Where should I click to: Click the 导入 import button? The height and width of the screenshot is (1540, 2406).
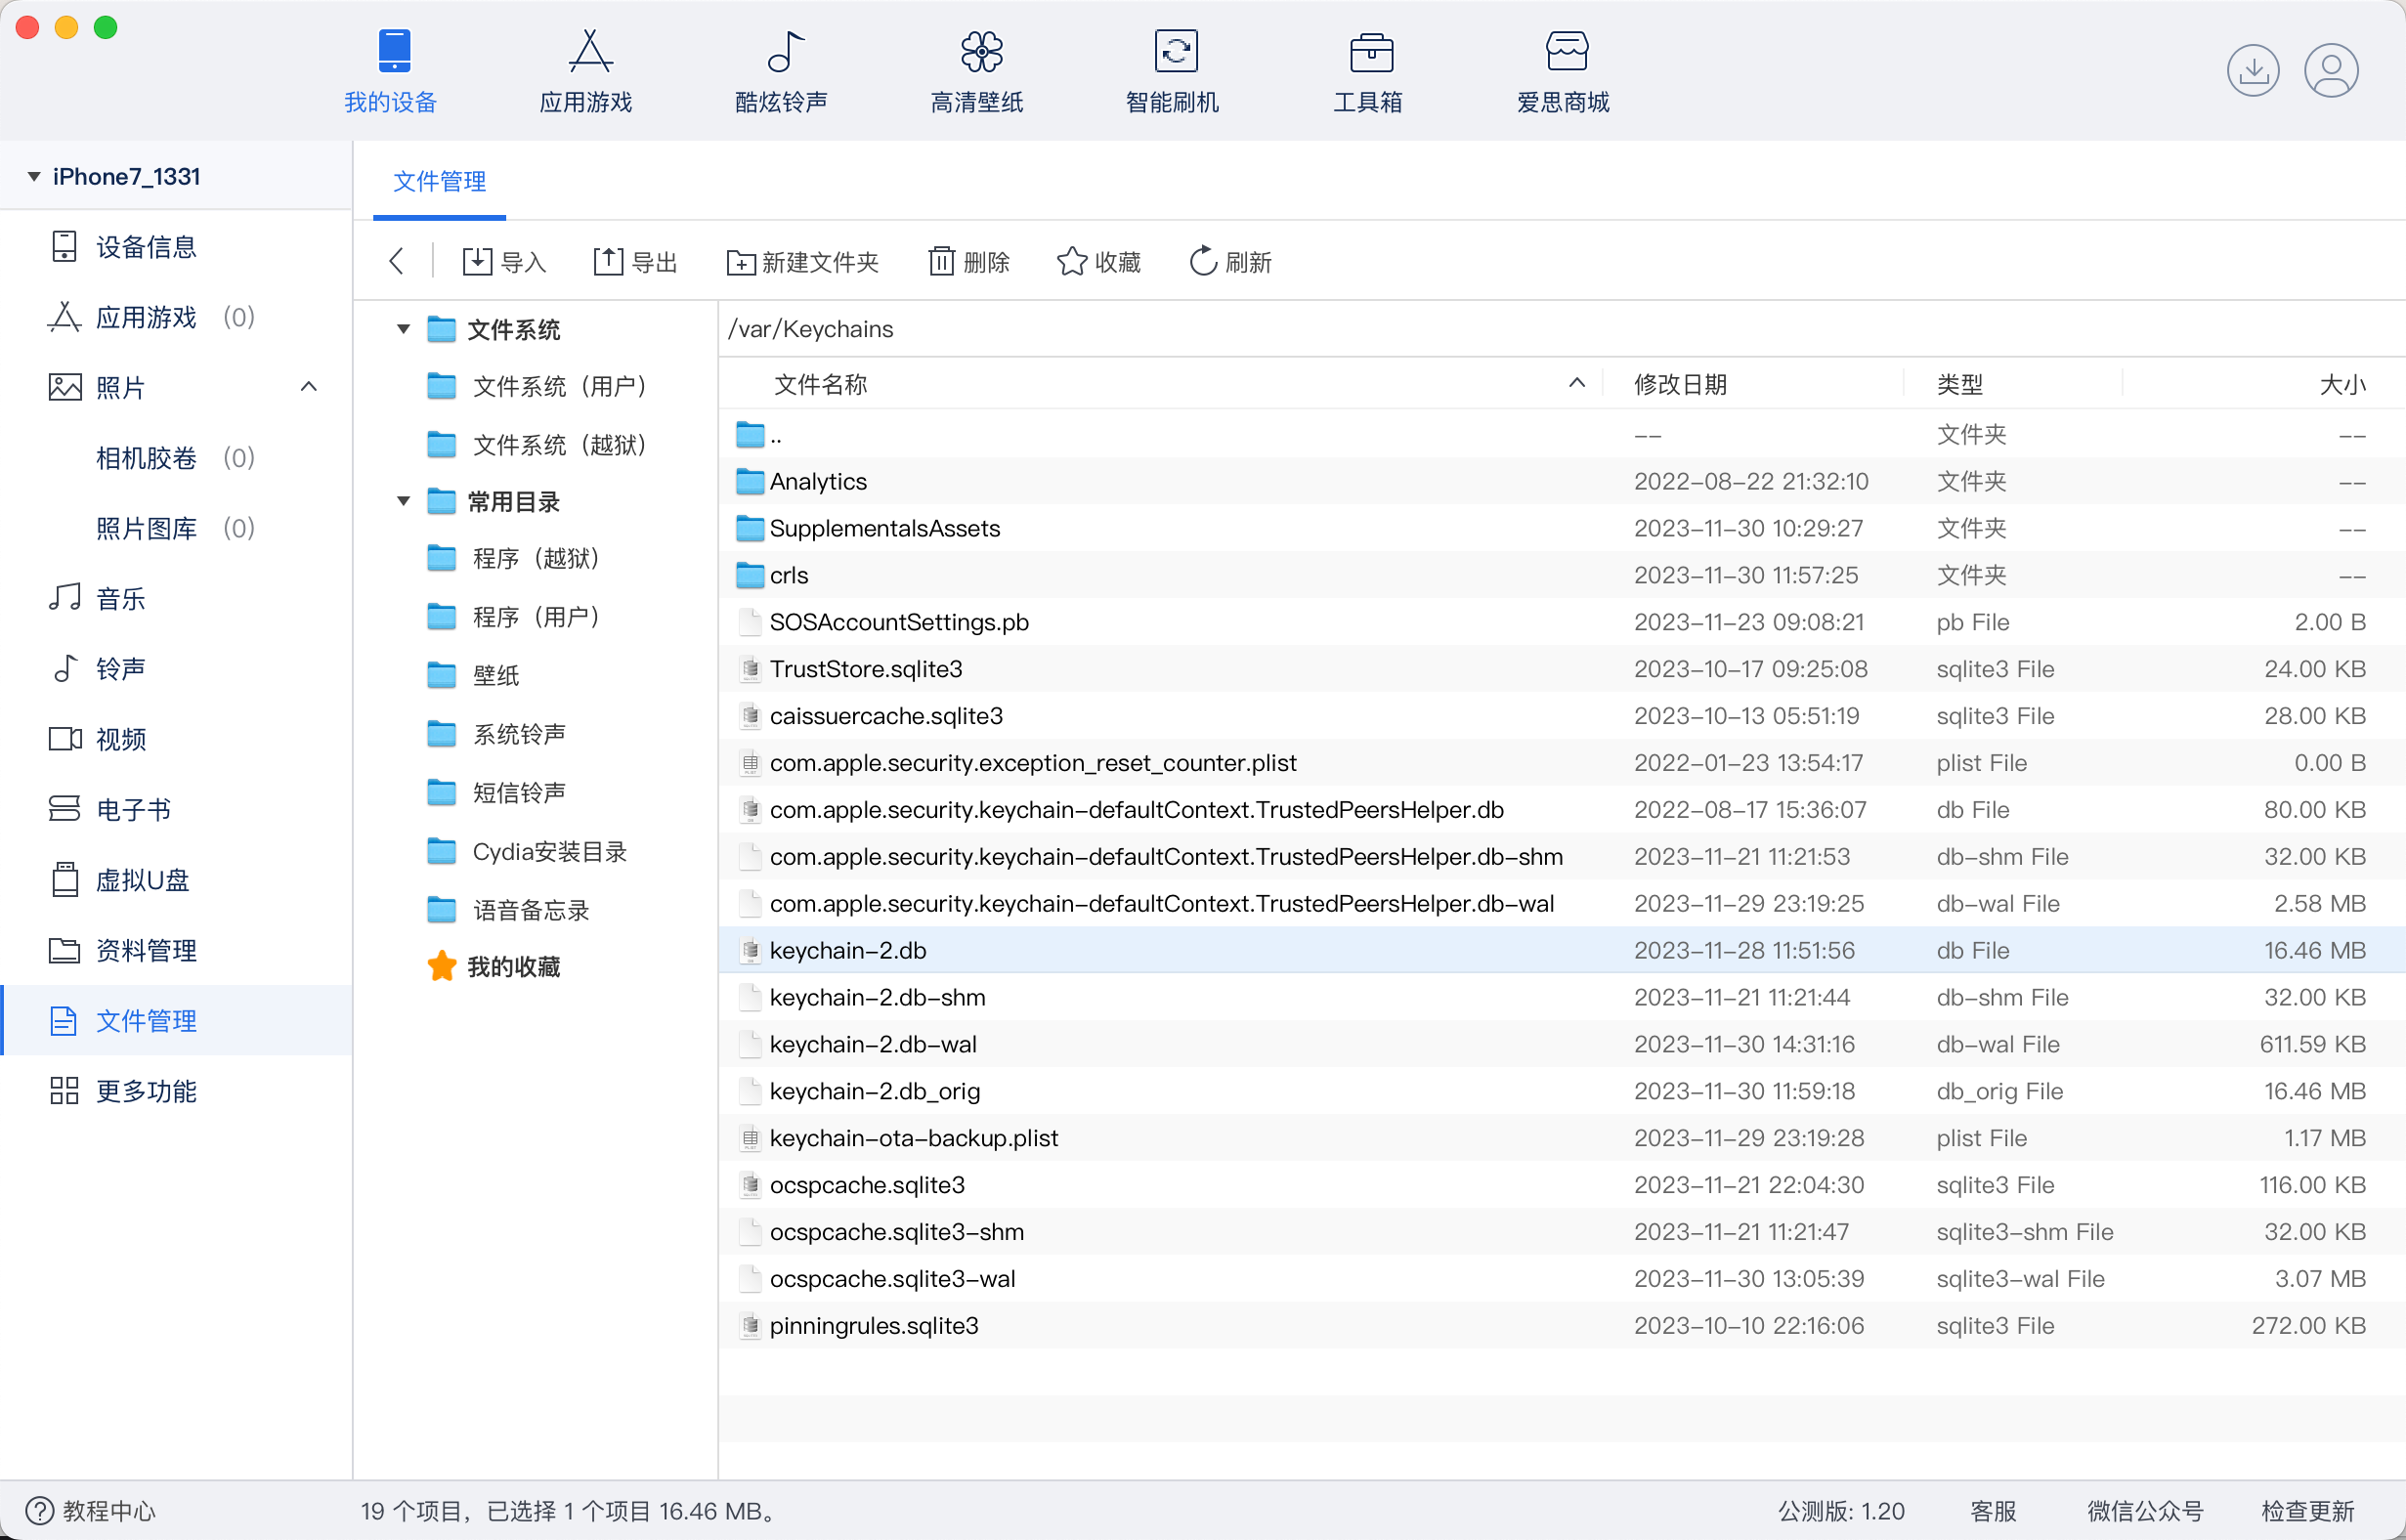point(504,262)
